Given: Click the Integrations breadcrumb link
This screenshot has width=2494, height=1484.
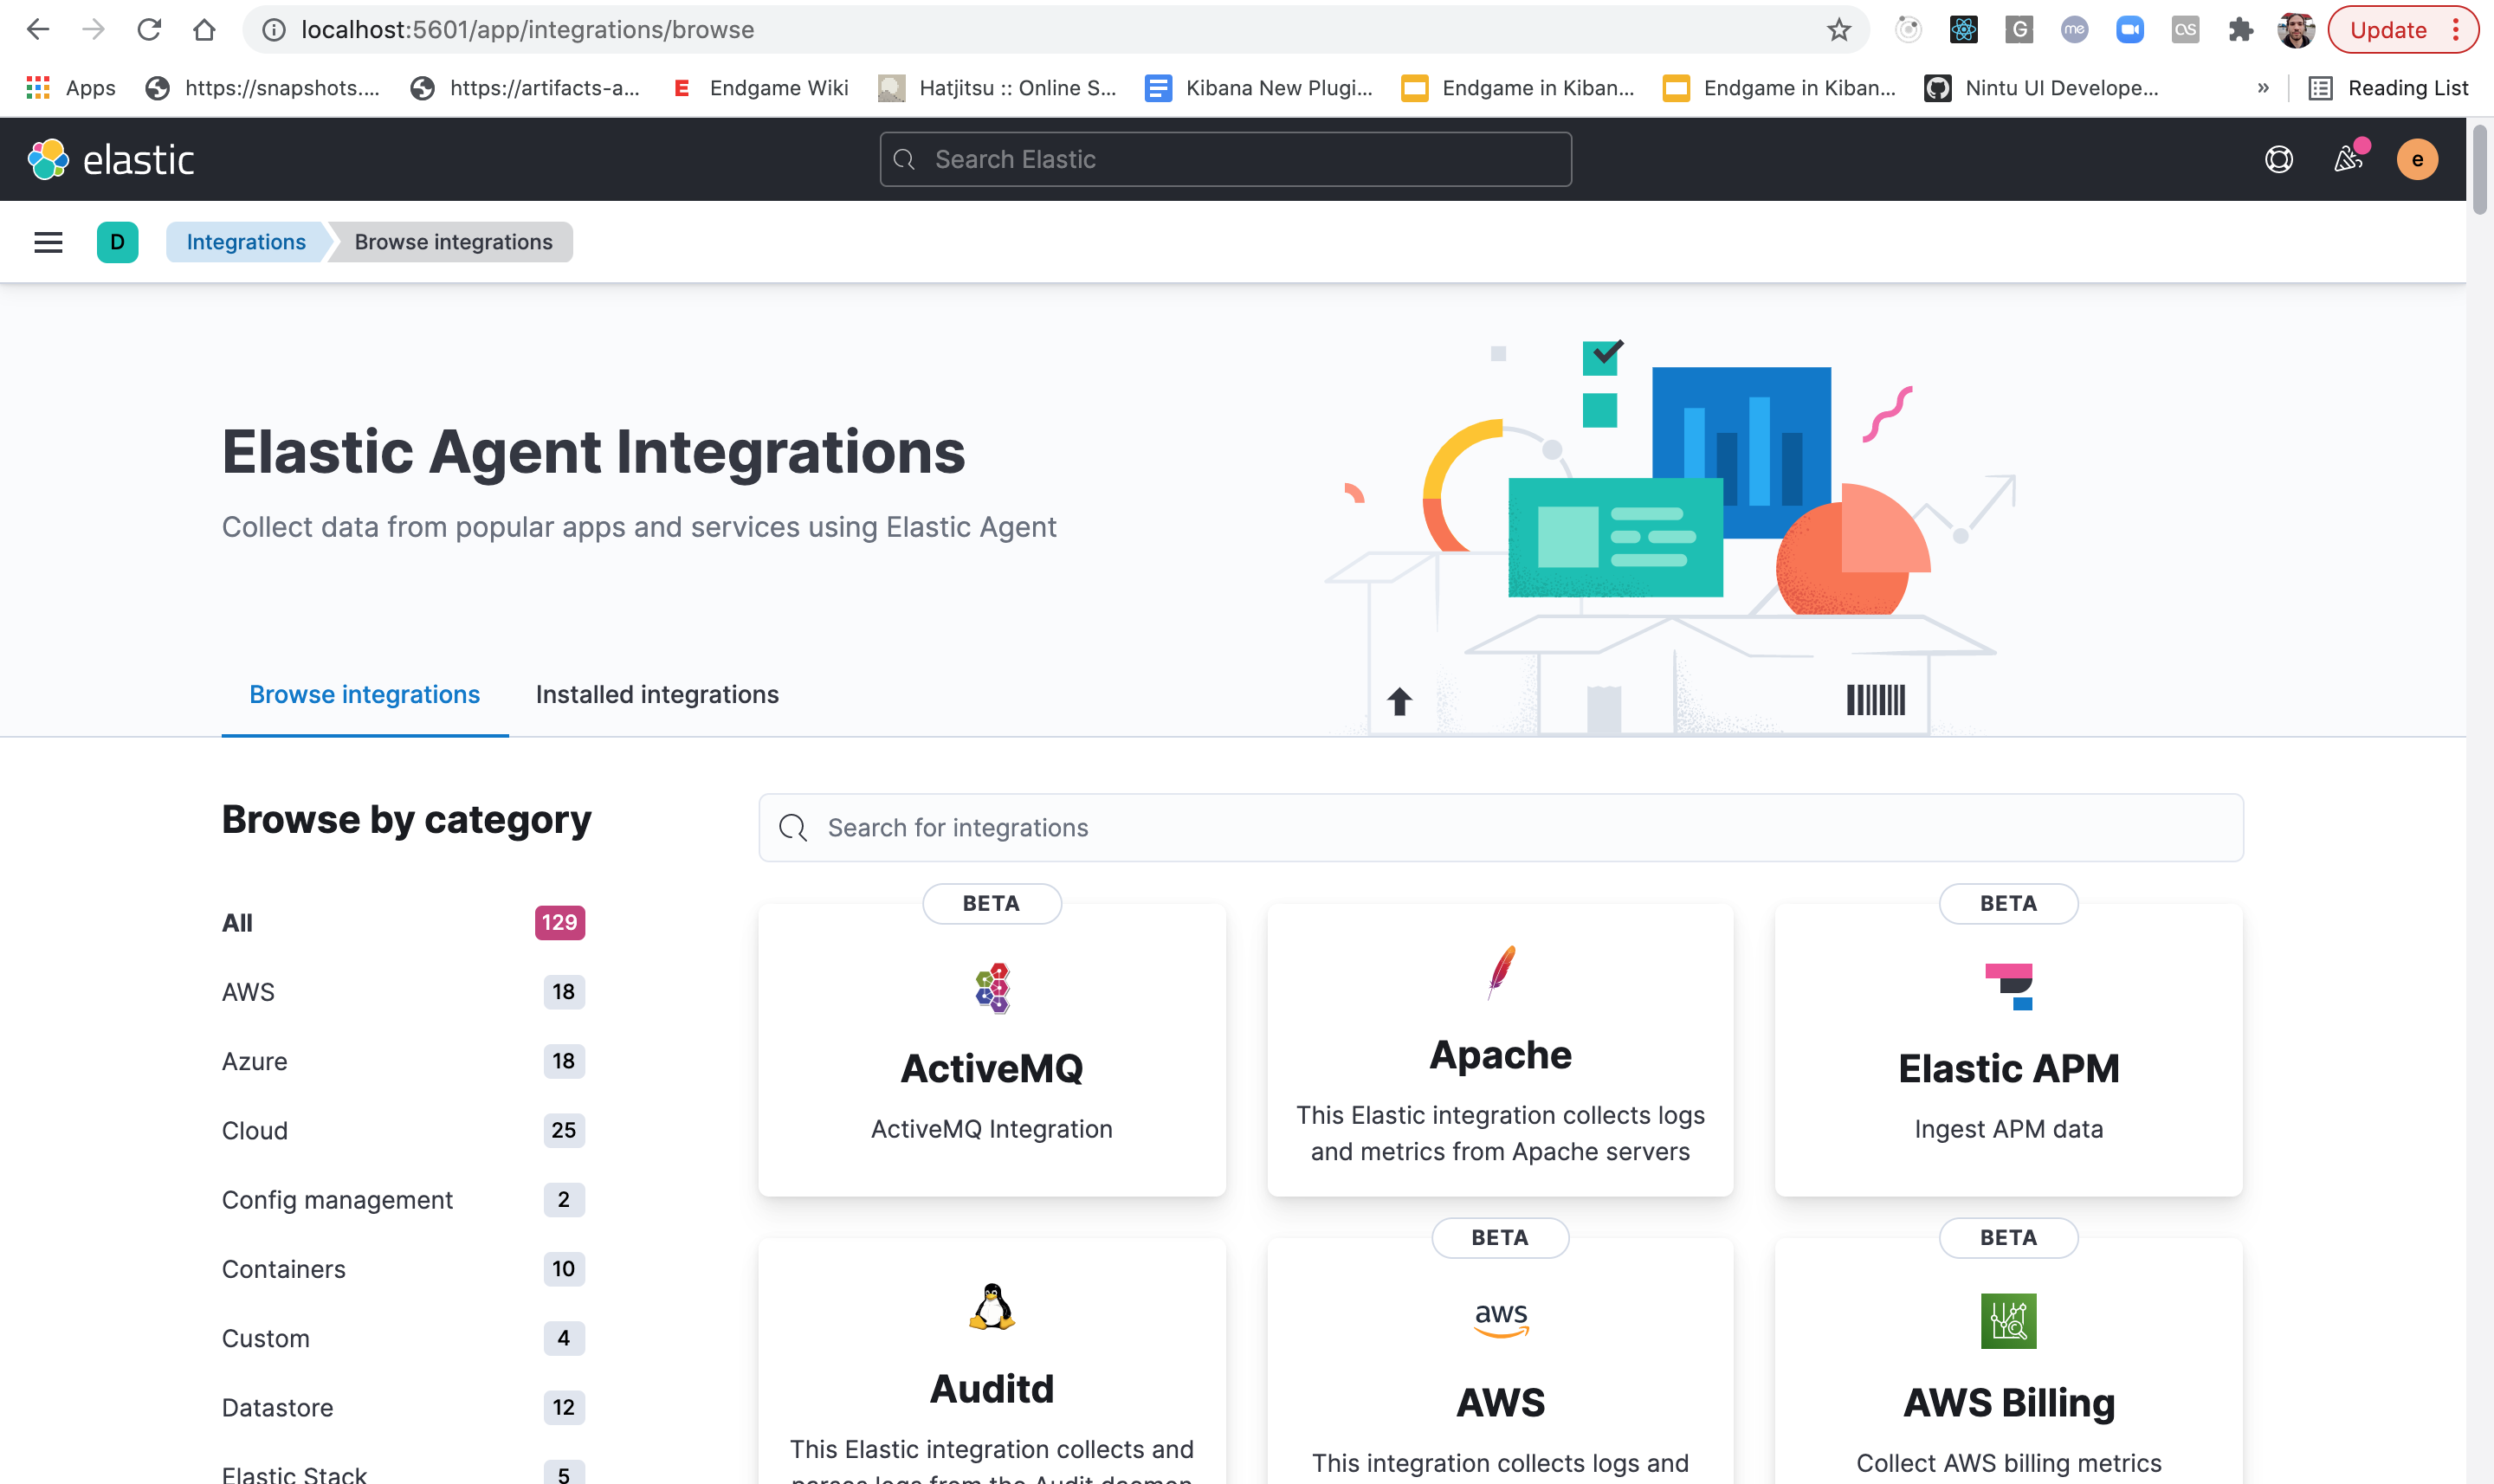Looking at the screenshot, I should 246,242.
